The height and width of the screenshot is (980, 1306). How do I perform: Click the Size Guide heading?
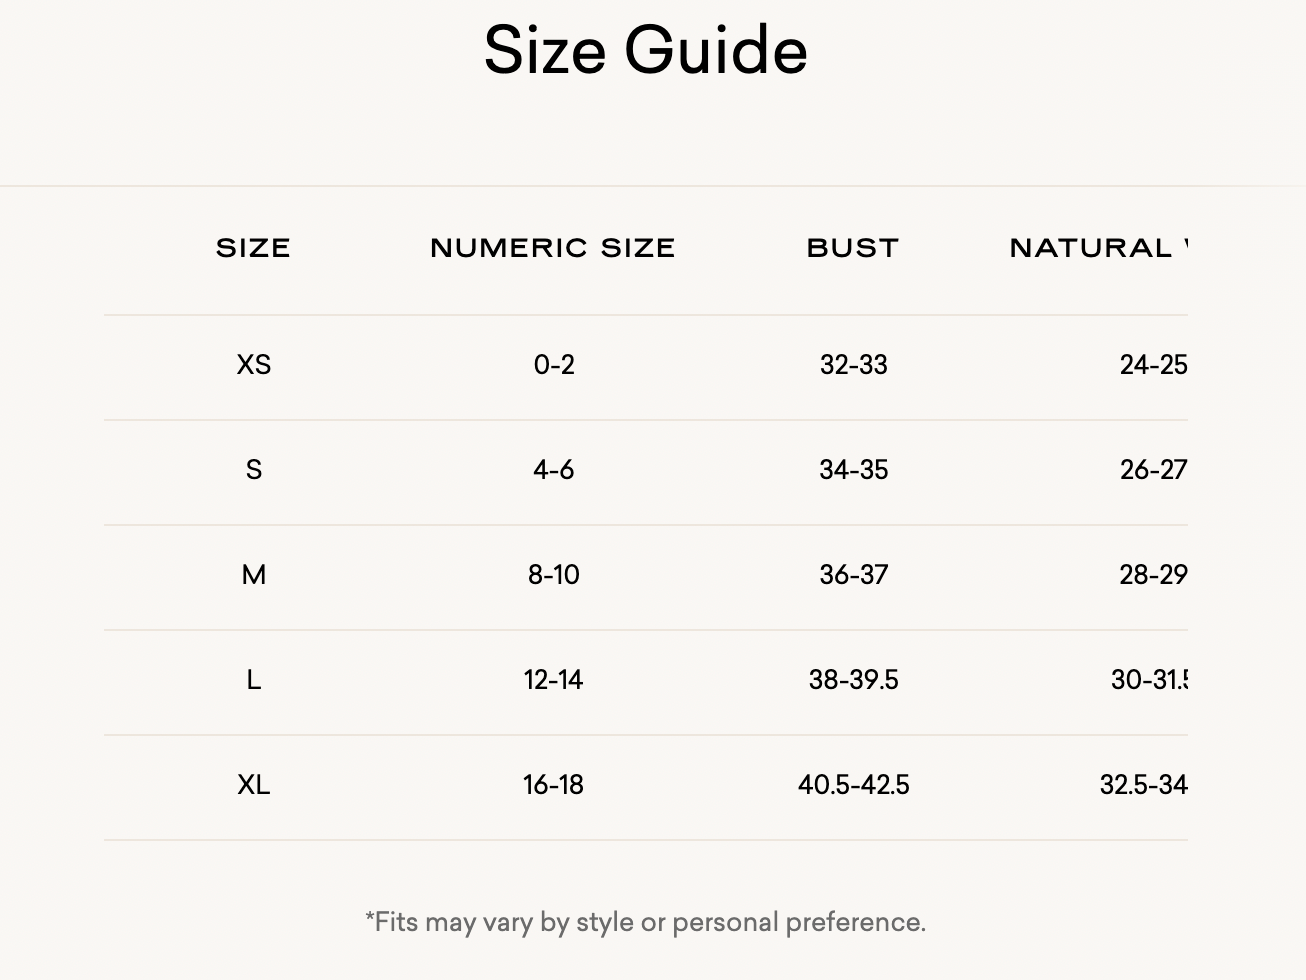click(646, 50)
